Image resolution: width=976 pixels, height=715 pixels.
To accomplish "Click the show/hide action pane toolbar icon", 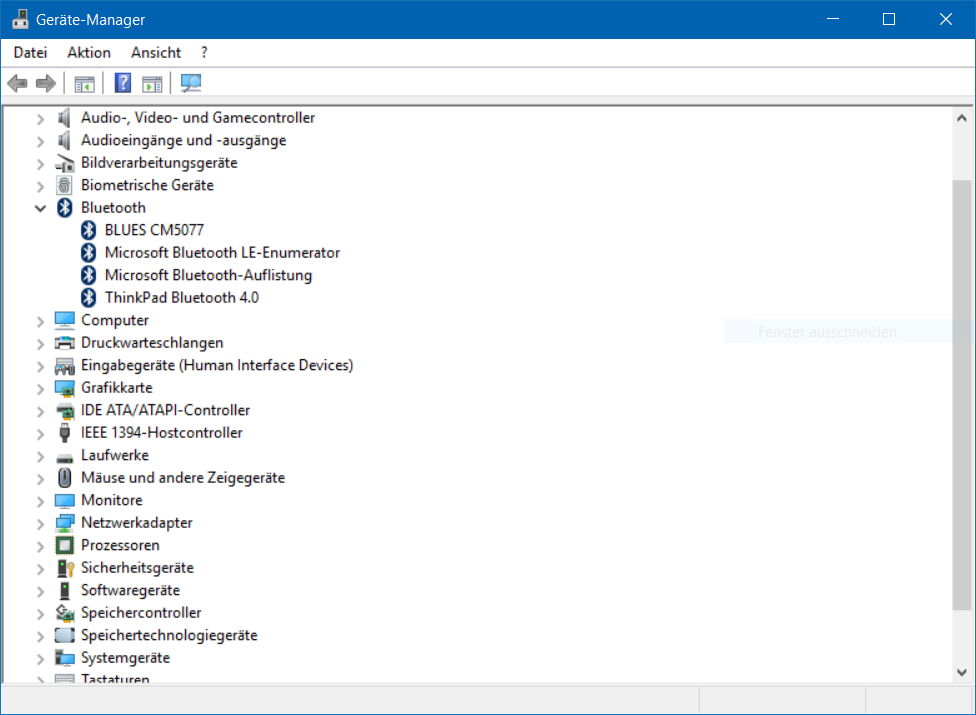I will tap(152, 83).
